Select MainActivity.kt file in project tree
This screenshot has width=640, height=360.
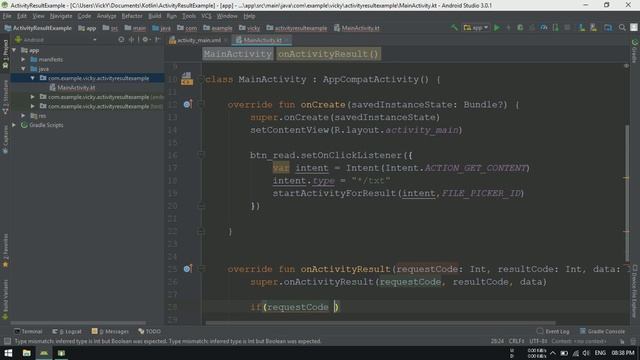click(x=76, y=87)
